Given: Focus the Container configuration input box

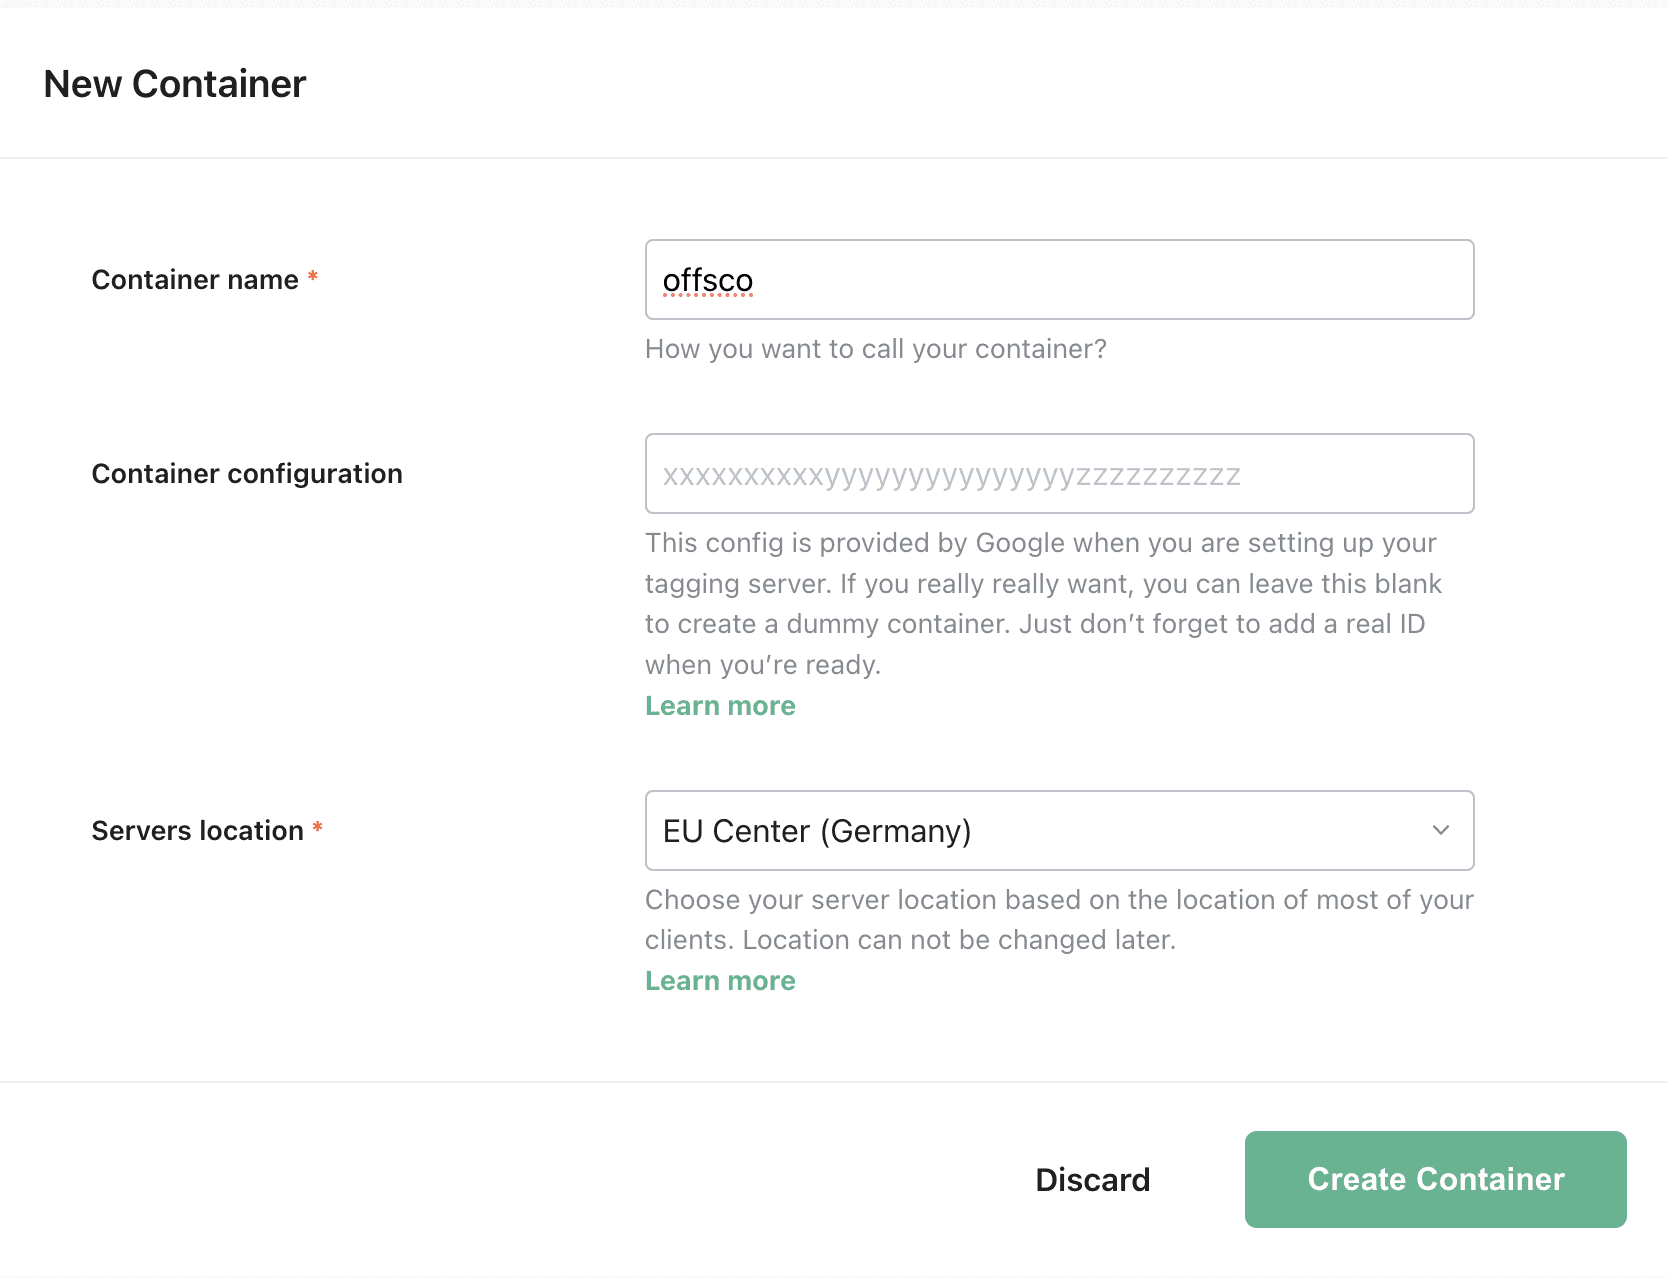Looking at the screenshot, I should coord(1059,473).
